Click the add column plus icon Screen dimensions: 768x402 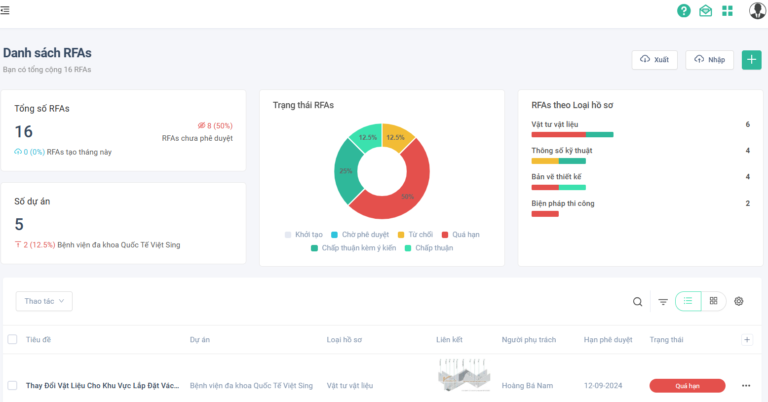(747, 339)
